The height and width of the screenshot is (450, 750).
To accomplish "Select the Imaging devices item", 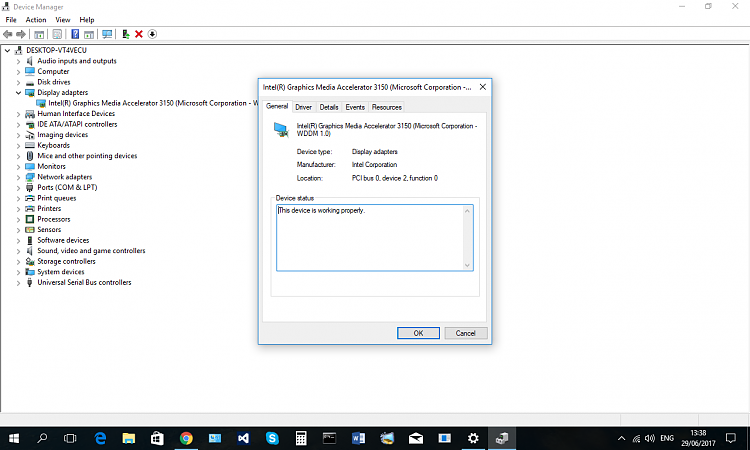I will point(63,135).
